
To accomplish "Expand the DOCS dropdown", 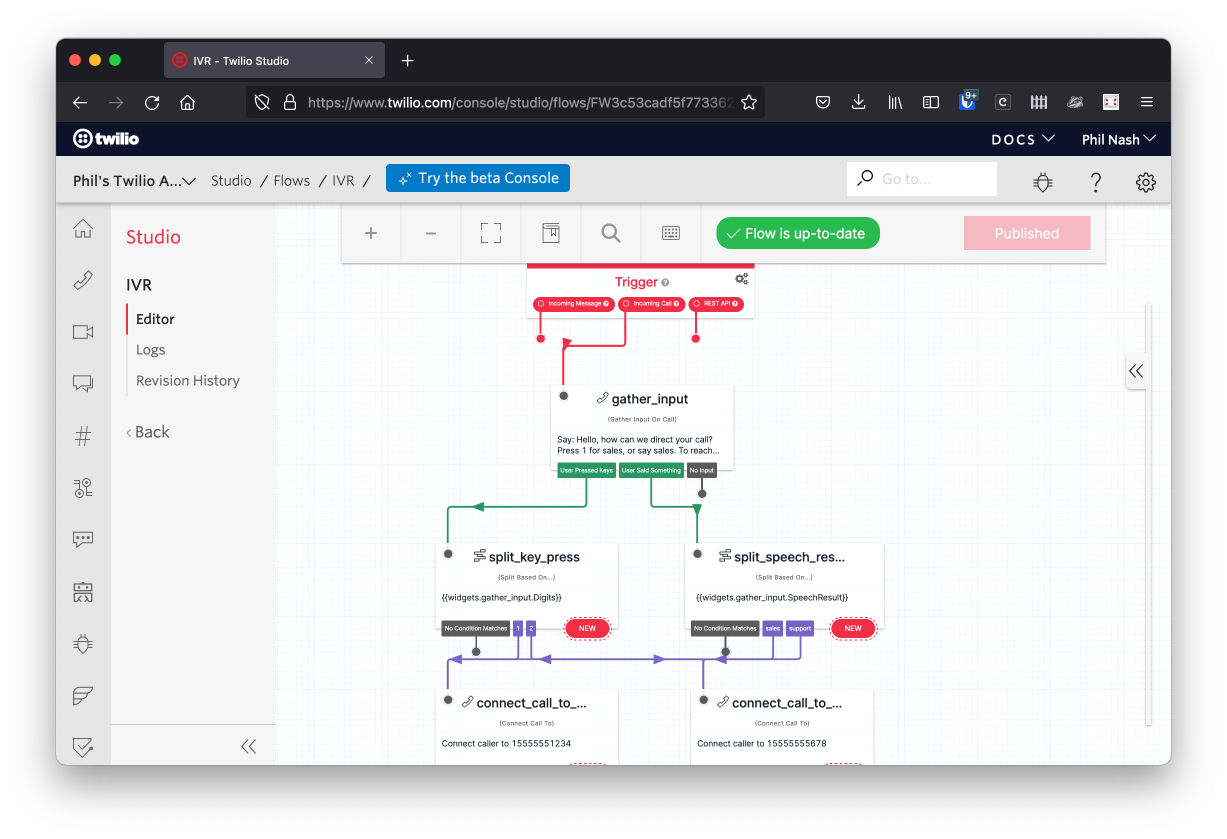I will 1023,139.
